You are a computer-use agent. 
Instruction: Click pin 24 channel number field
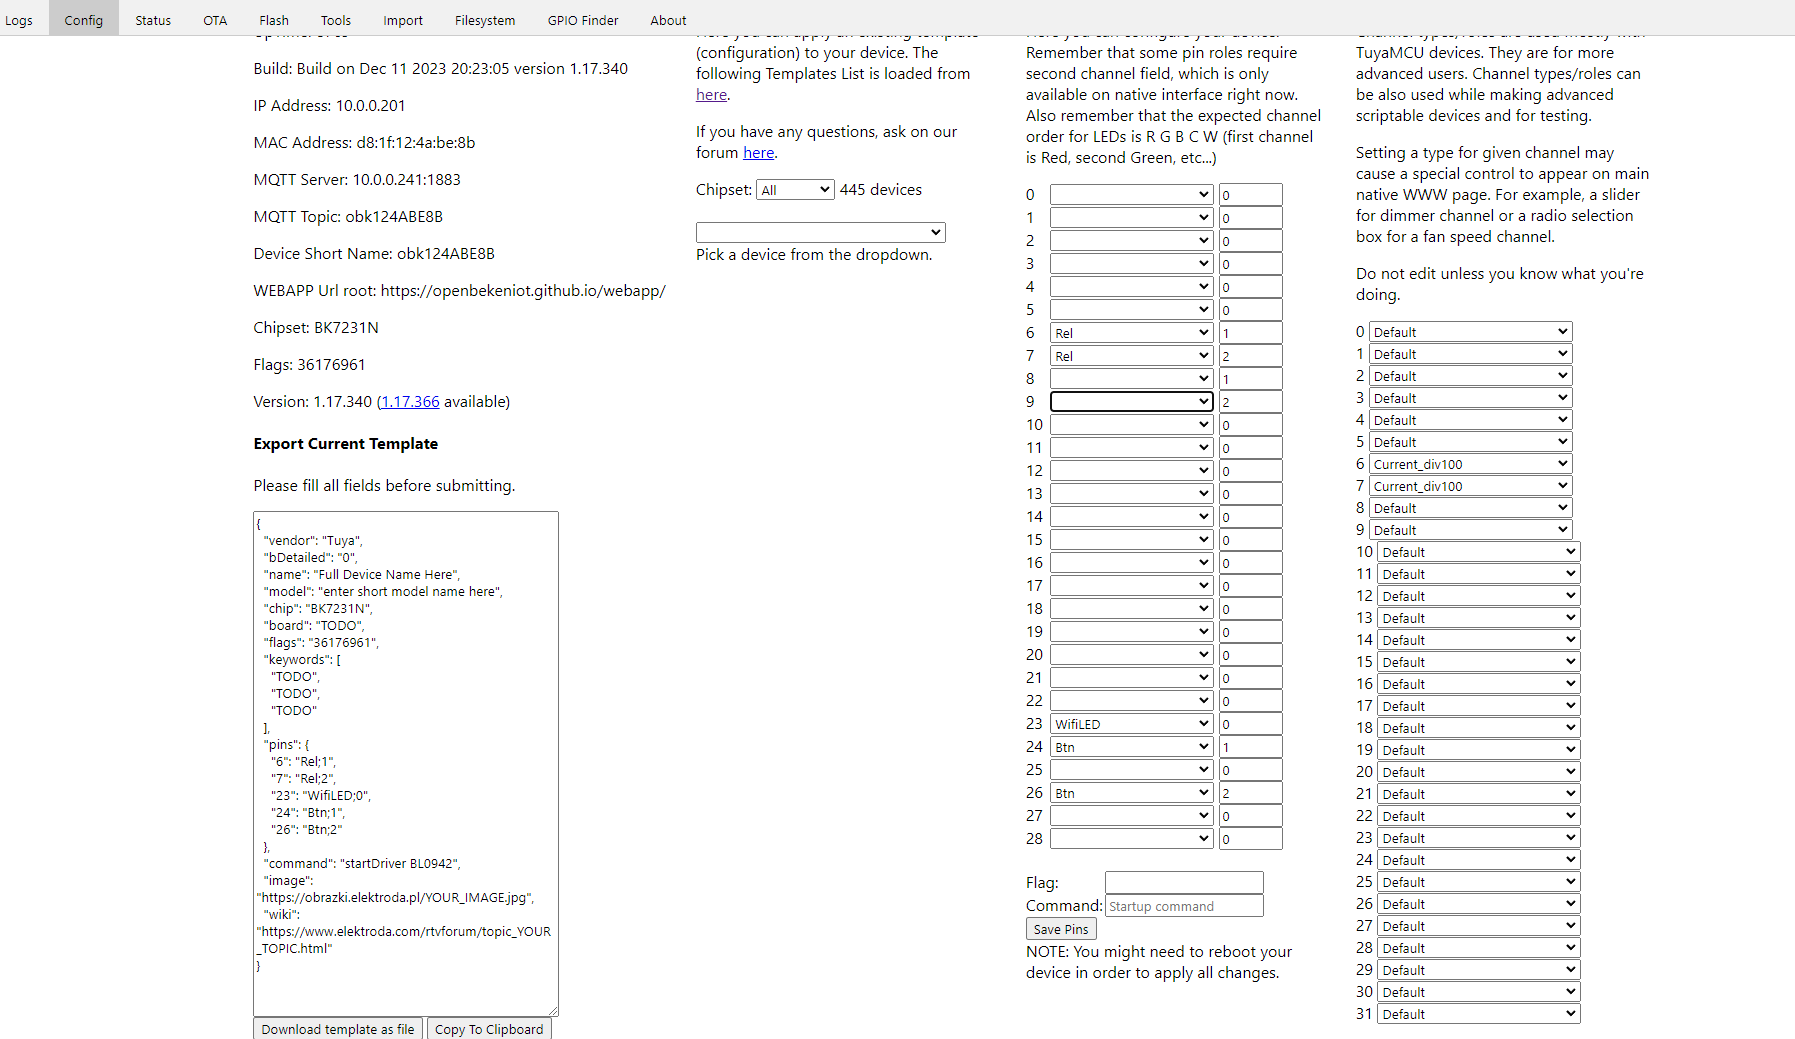point(1250,747)
